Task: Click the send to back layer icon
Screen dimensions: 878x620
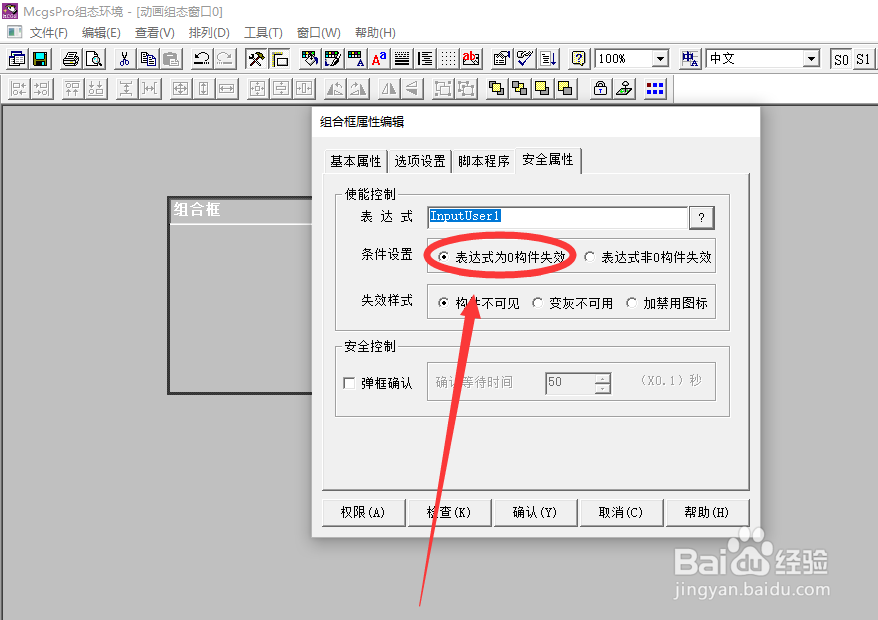Action: point(519,88)
